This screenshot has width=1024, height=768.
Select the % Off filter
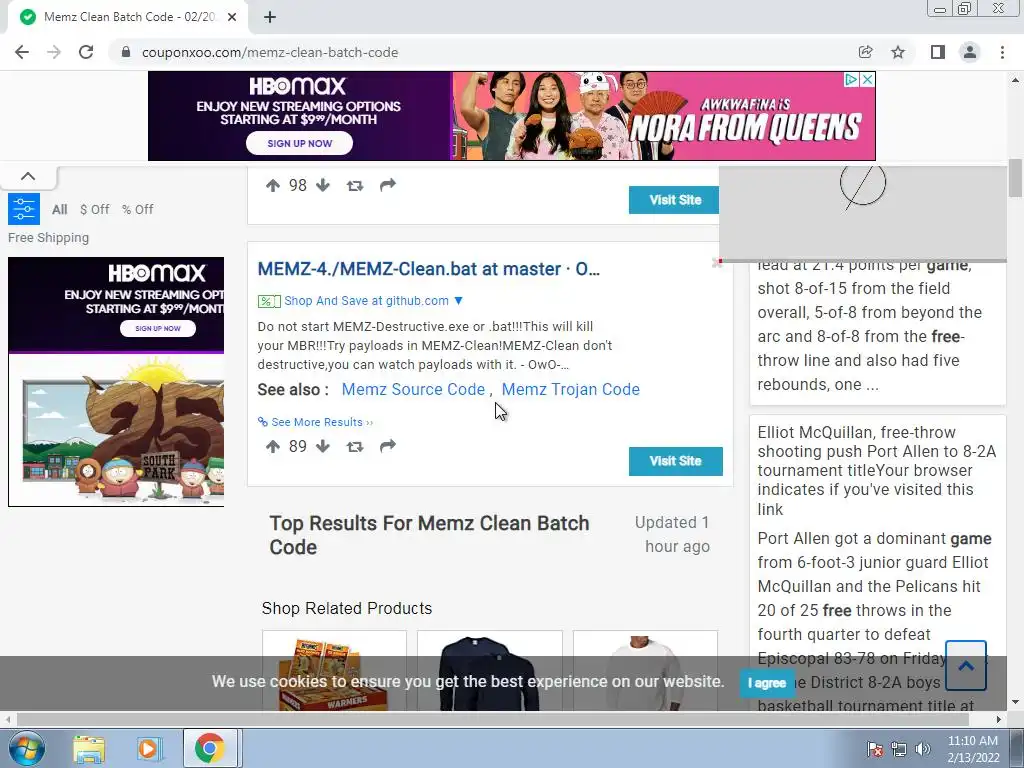(137, 210)
